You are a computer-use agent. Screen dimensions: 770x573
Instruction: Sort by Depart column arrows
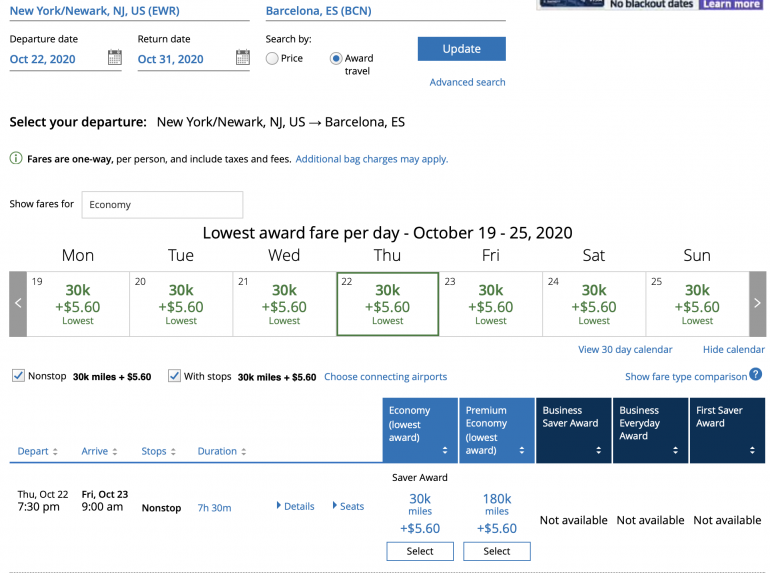(x=57, y=452)
